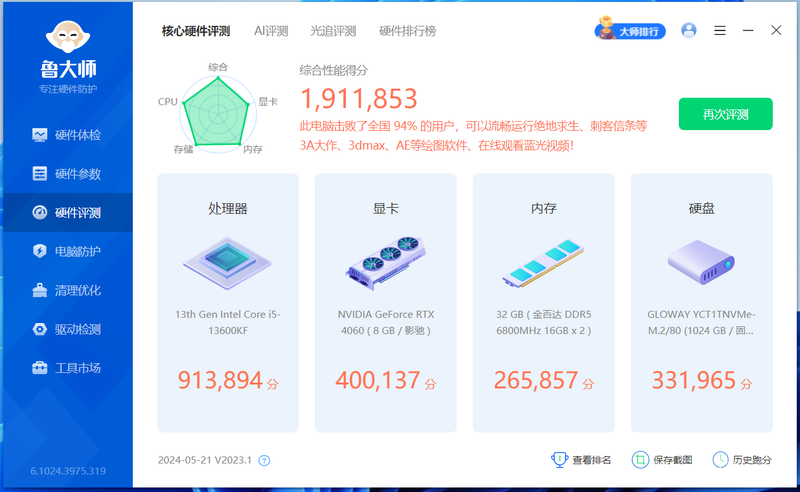Click the NVIDIA GeForce RTX 4060 text
800x492 pixels.
[386, 323]
